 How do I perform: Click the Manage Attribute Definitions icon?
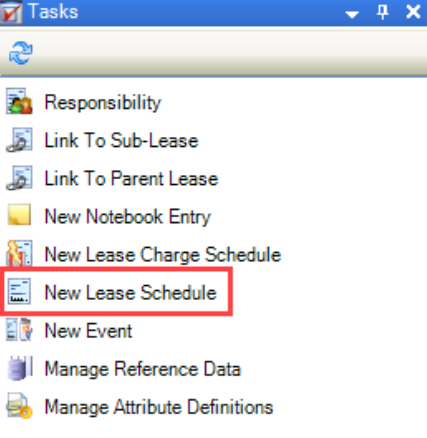[19, 406]
